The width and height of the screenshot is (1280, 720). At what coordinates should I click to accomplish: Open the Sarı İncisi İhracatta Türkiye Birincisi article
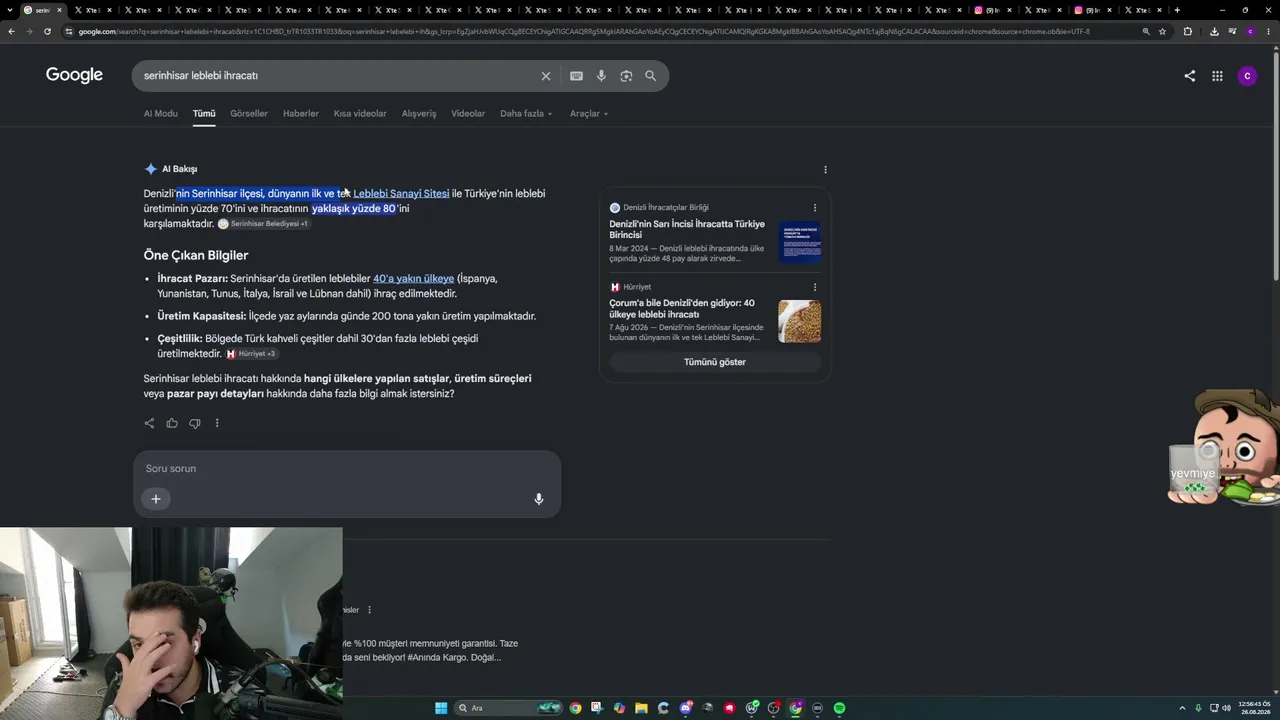687,229
